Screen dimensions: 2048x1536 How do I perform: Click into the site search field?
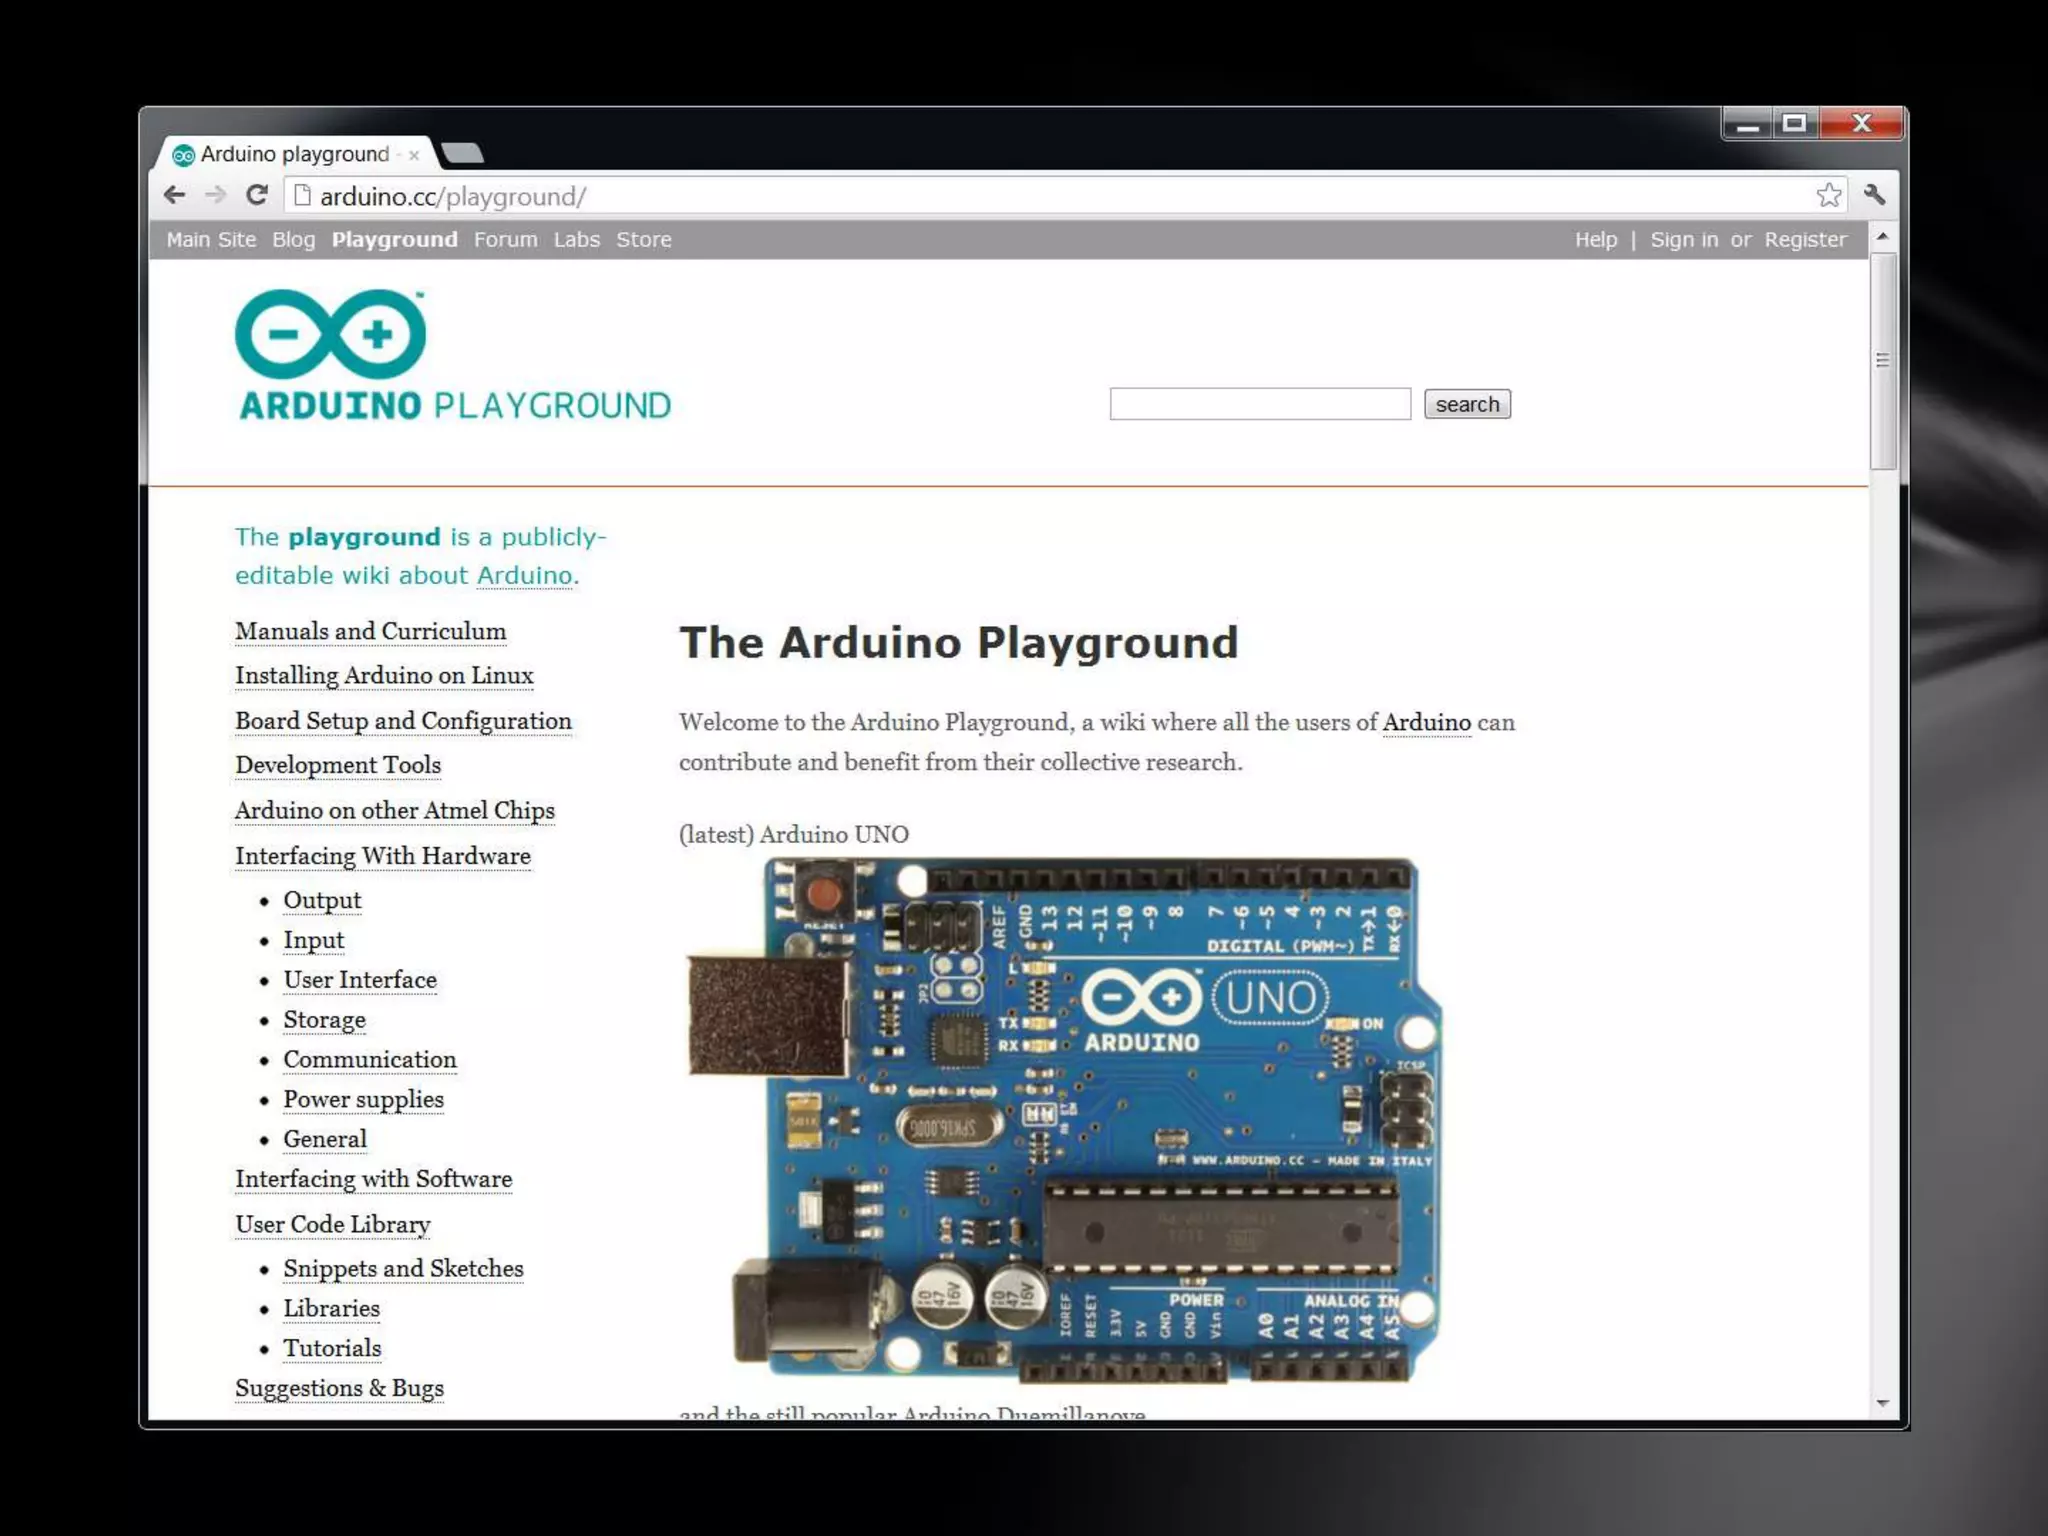point(1259,404)
